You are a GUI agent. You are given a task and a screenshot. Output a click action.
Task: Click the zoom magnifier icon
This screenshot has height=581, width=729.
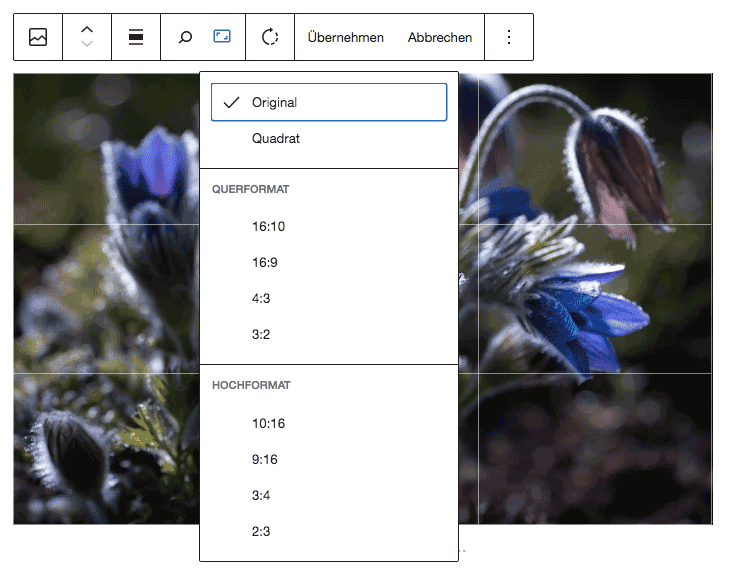point(185,37)
